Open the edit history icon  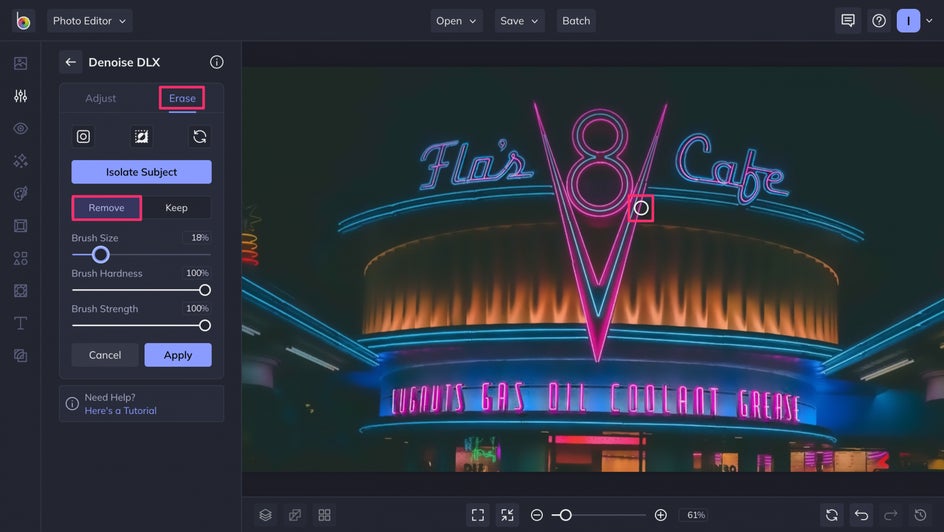(921, 515)
